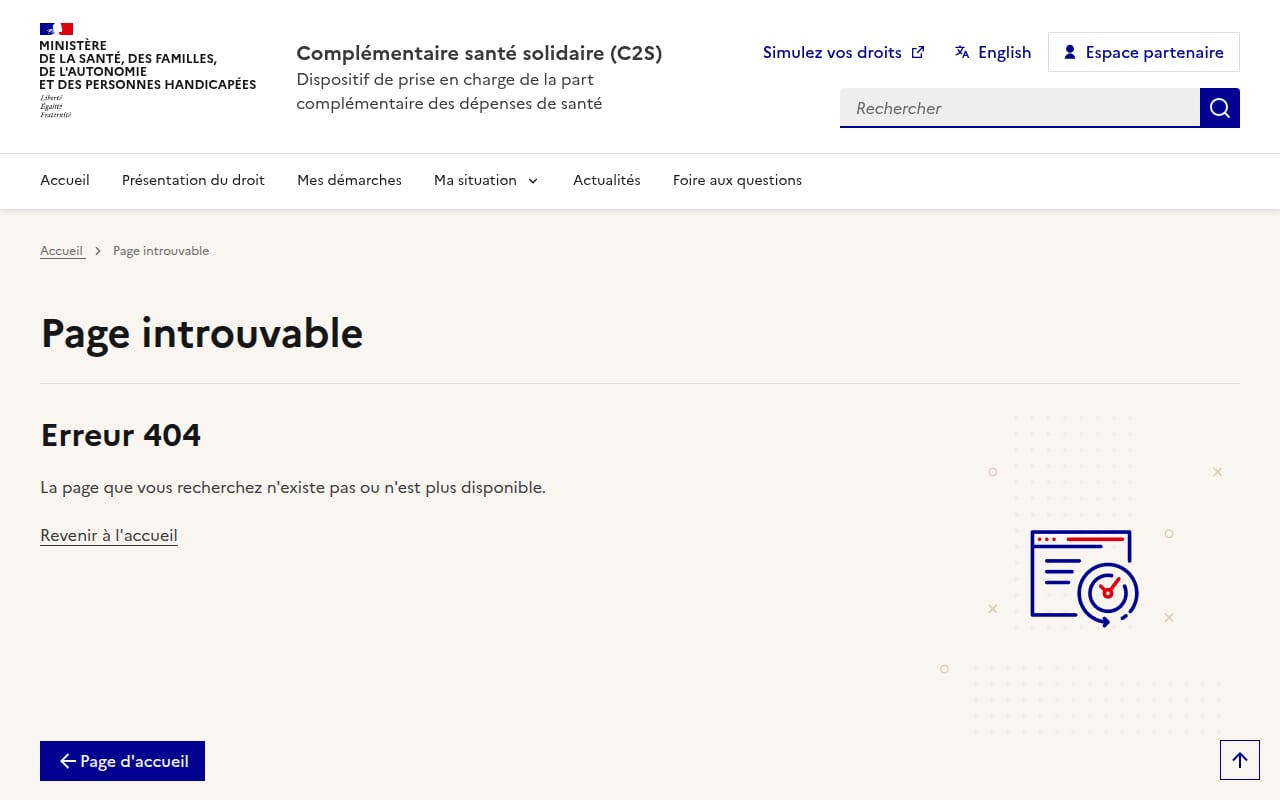Click the back-to-top arrow button
The height and width of the screenshot is (800, 1280).
(1240, 760)
